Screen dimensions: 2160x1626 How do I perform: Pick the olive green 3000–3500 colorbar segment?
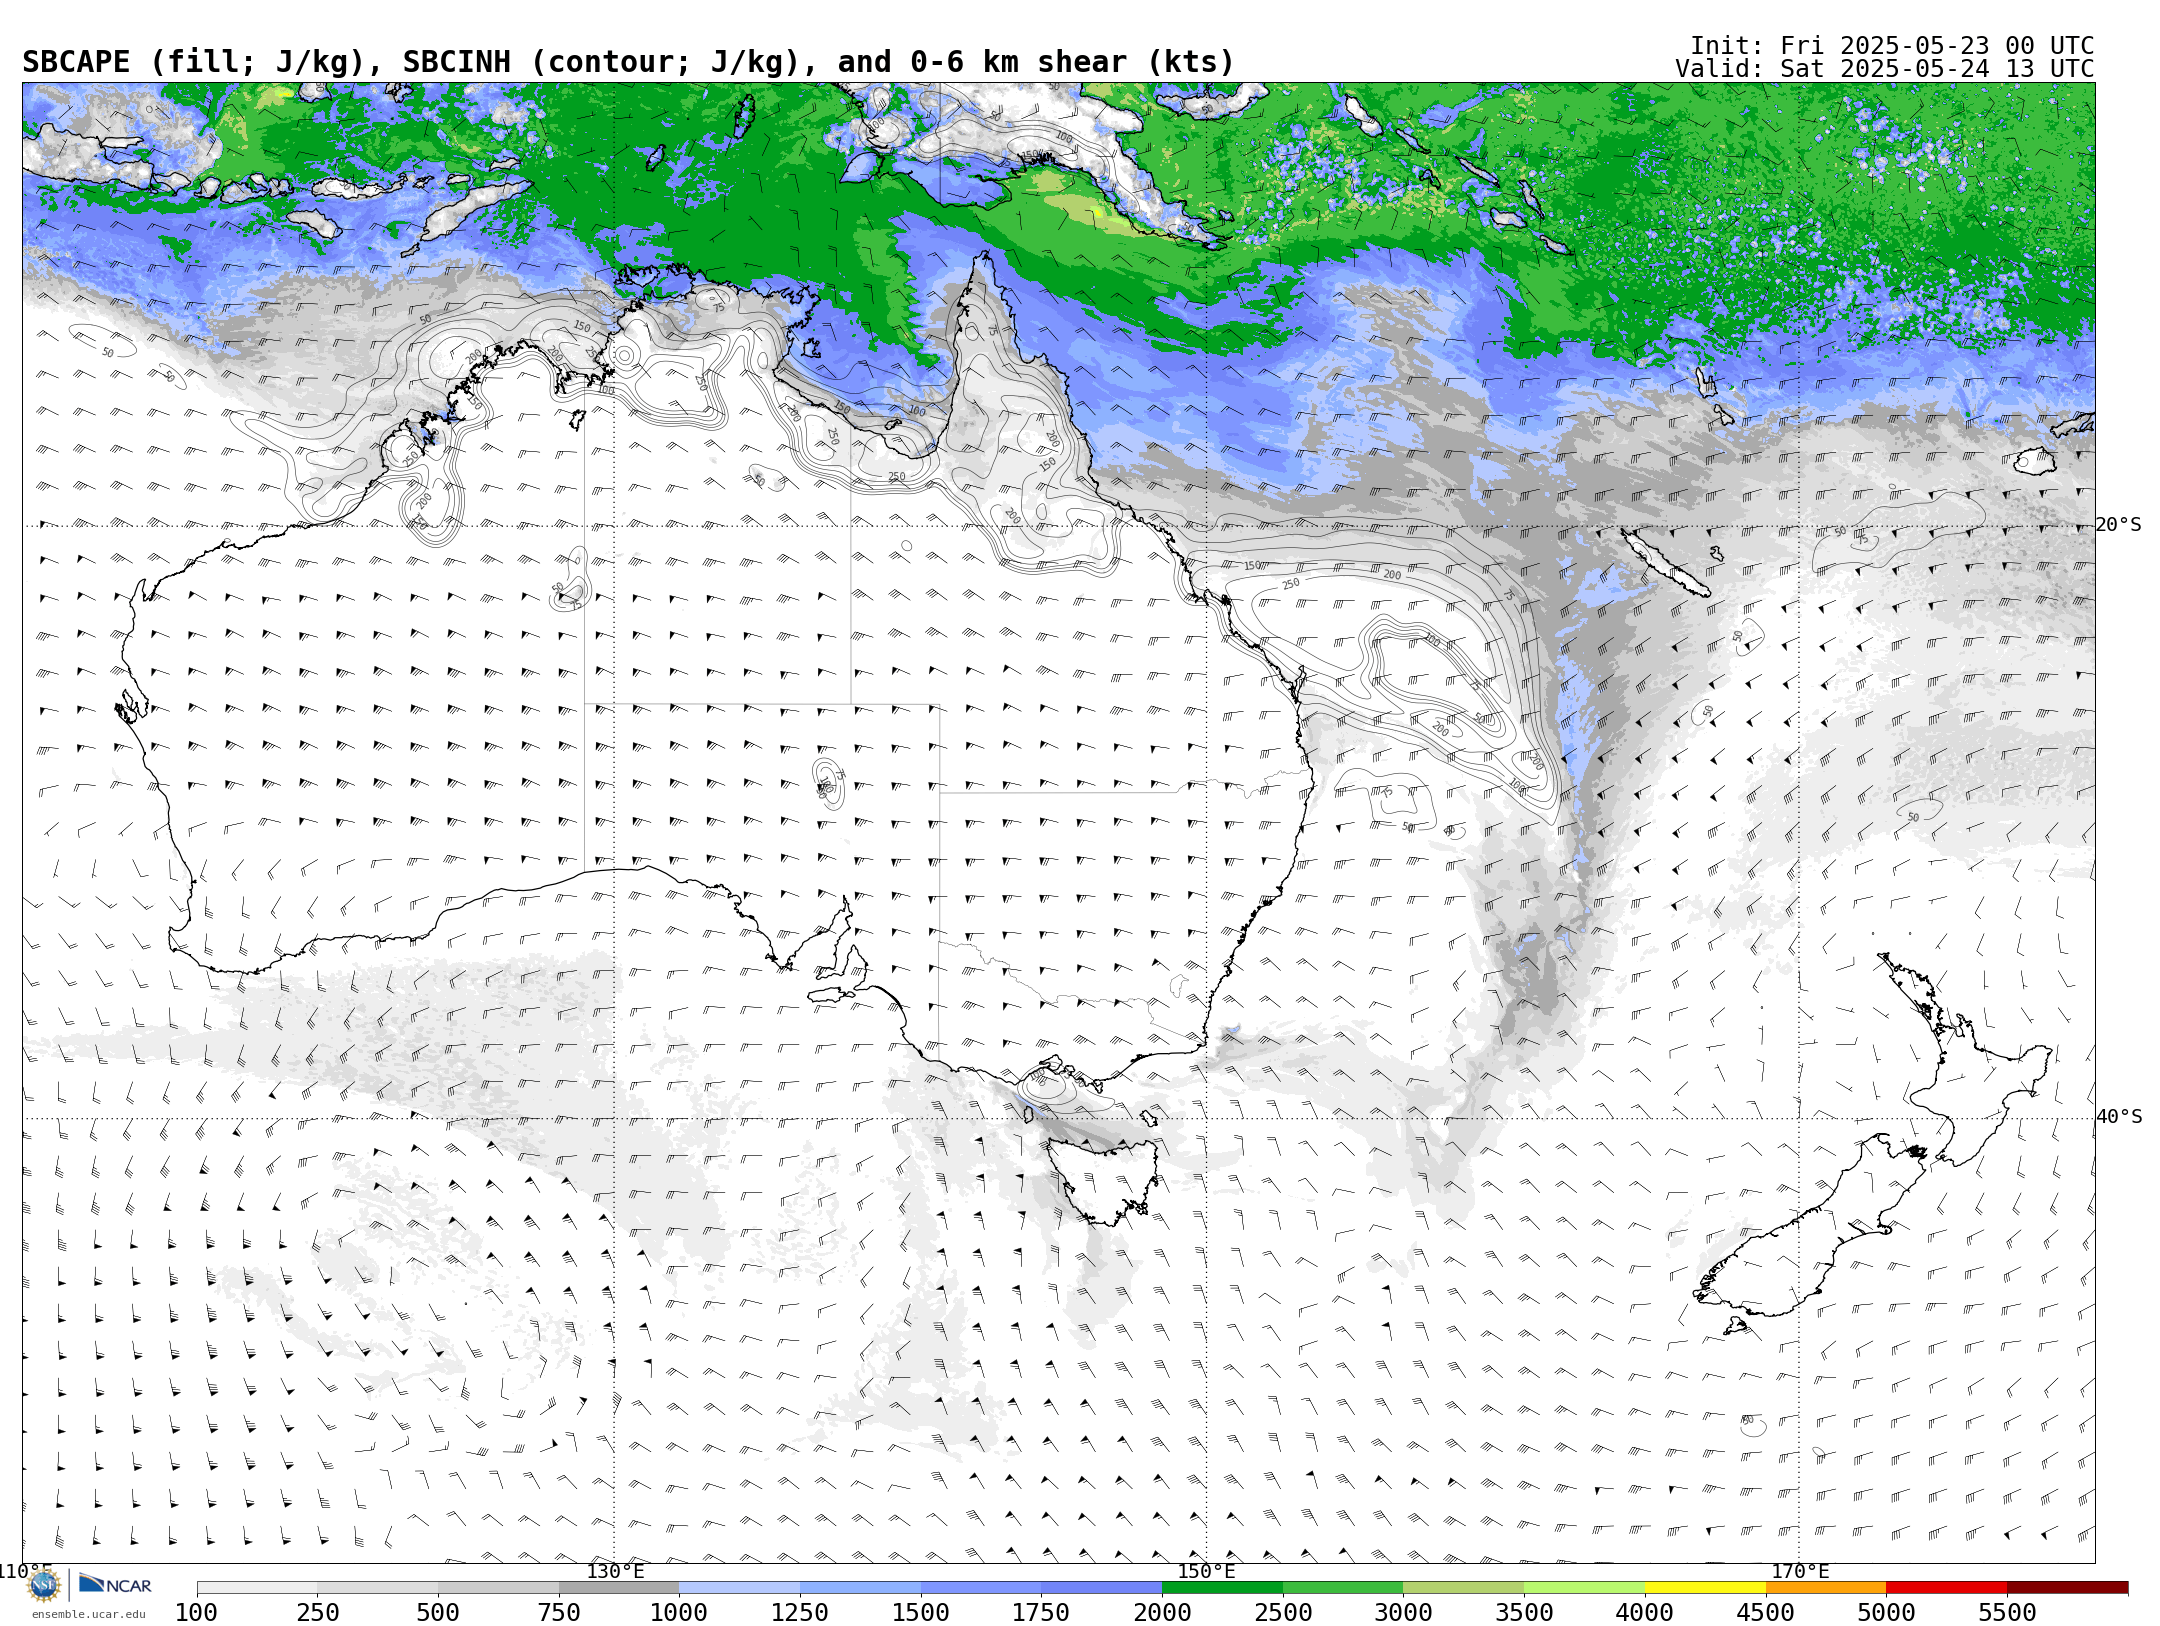[1464, 1588]
